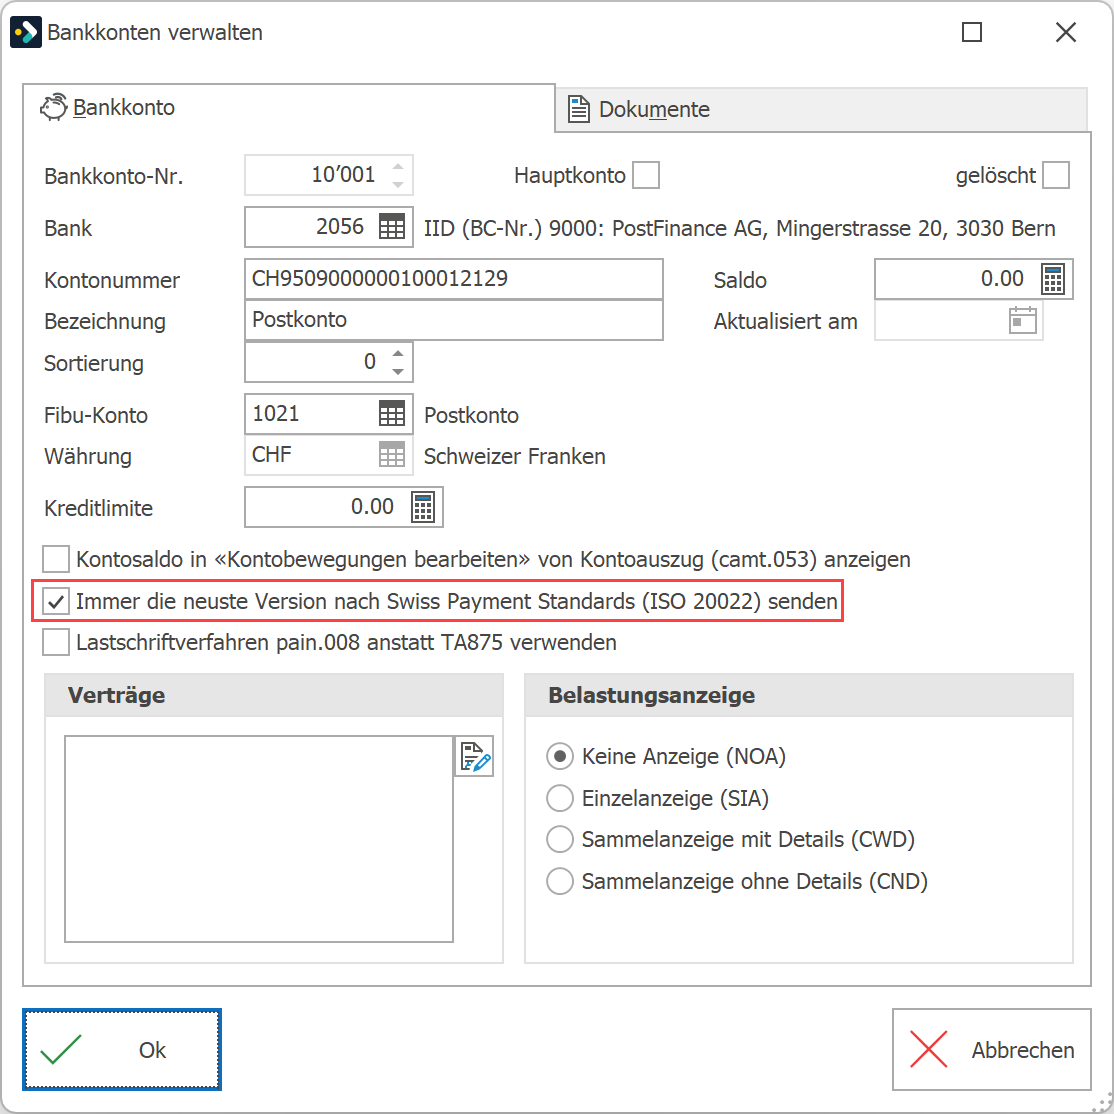
Task: Uncheck Swiss Payment Standards ISO 20022 option
Action: tap(56, 602)
